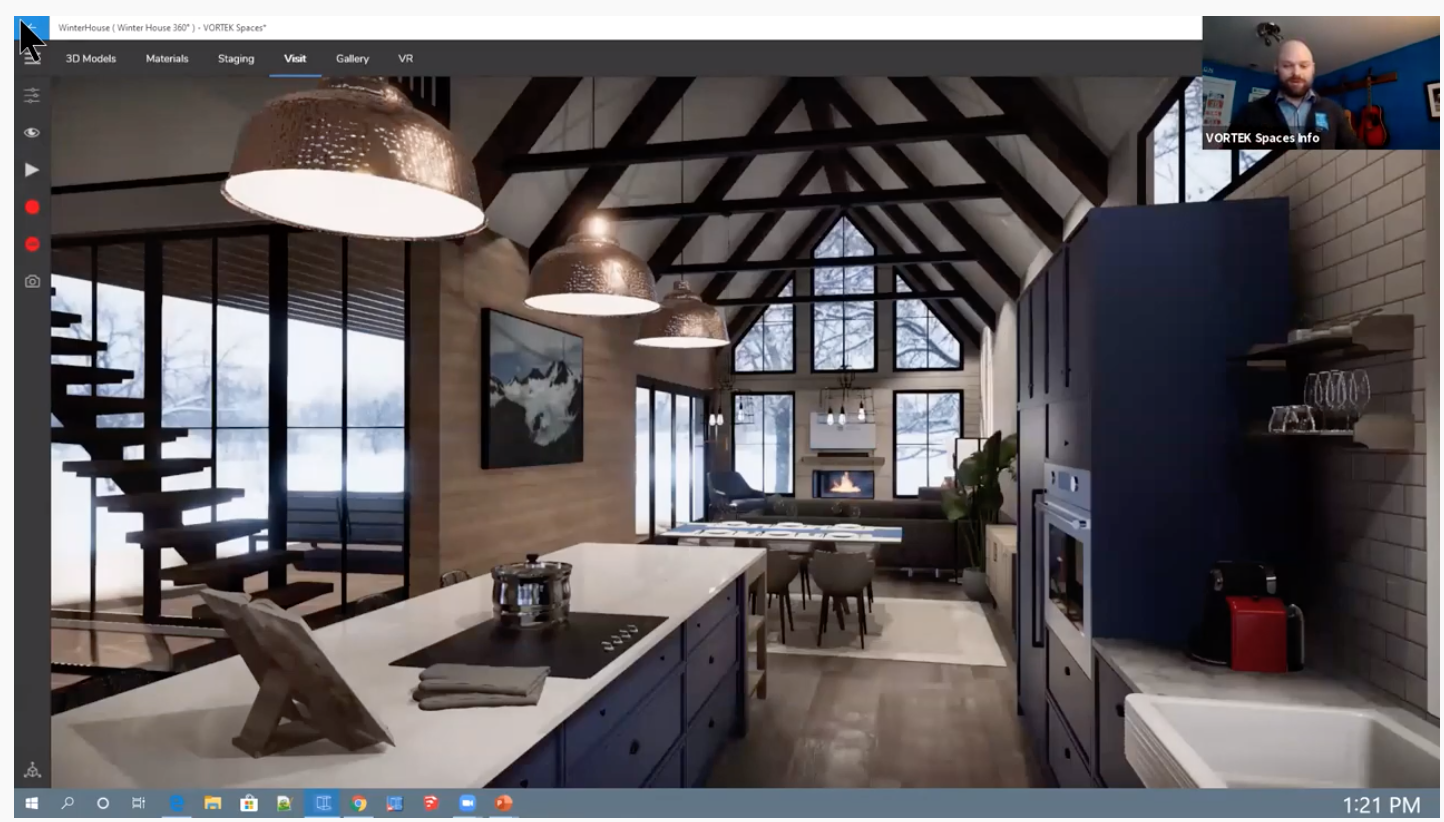Switch to the Materials tab
Viewport: 1444px width, 822px height.
pos(166,58)
